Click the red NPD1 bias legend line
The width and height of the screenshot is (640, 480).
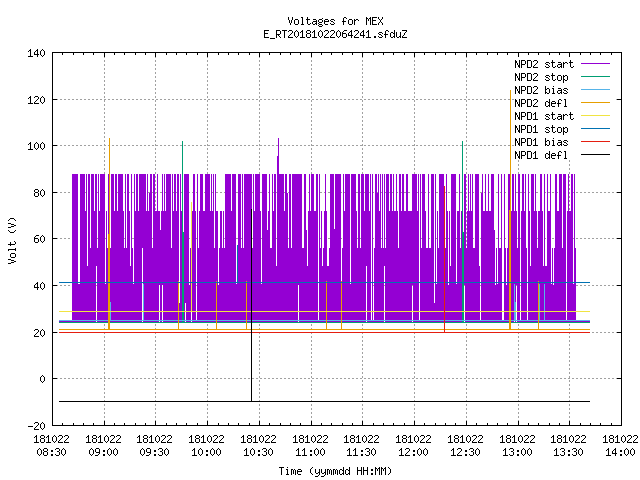tap(595, 142)
